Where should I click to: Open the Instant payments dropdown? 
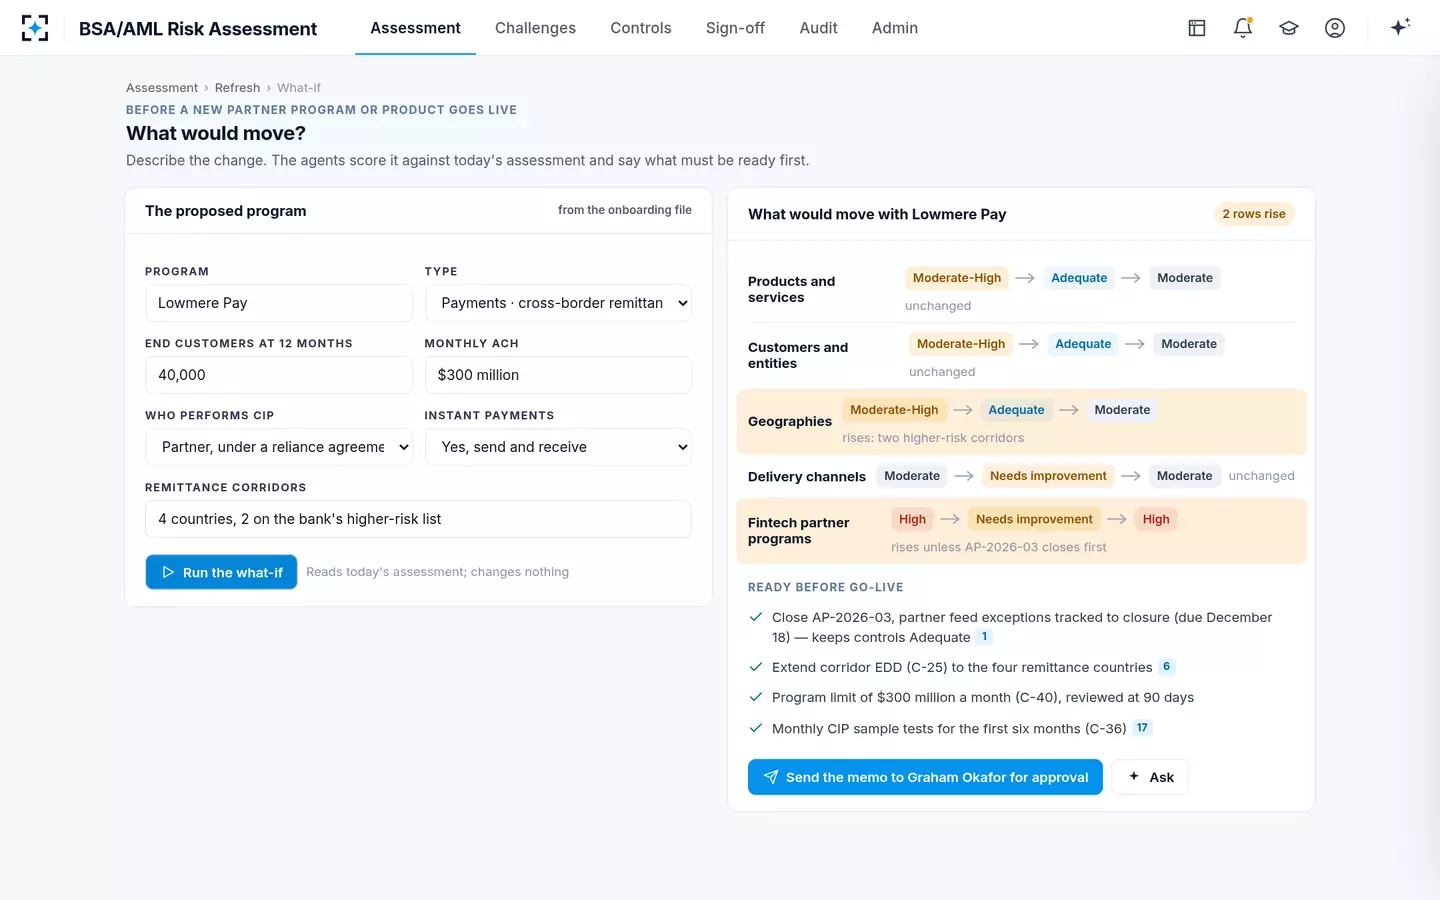[x=558, y=447]
